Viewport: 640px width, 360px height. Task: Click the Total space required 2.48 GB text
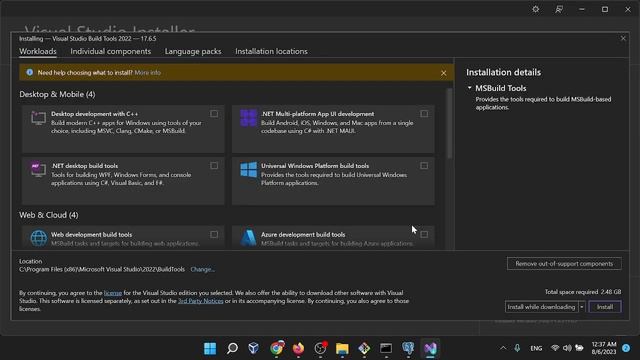point(583,292)
